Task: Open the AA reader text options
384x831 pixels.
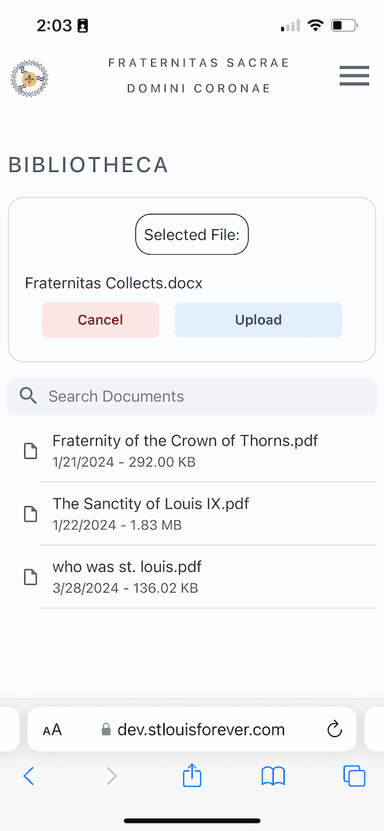Action: [52, 730]
